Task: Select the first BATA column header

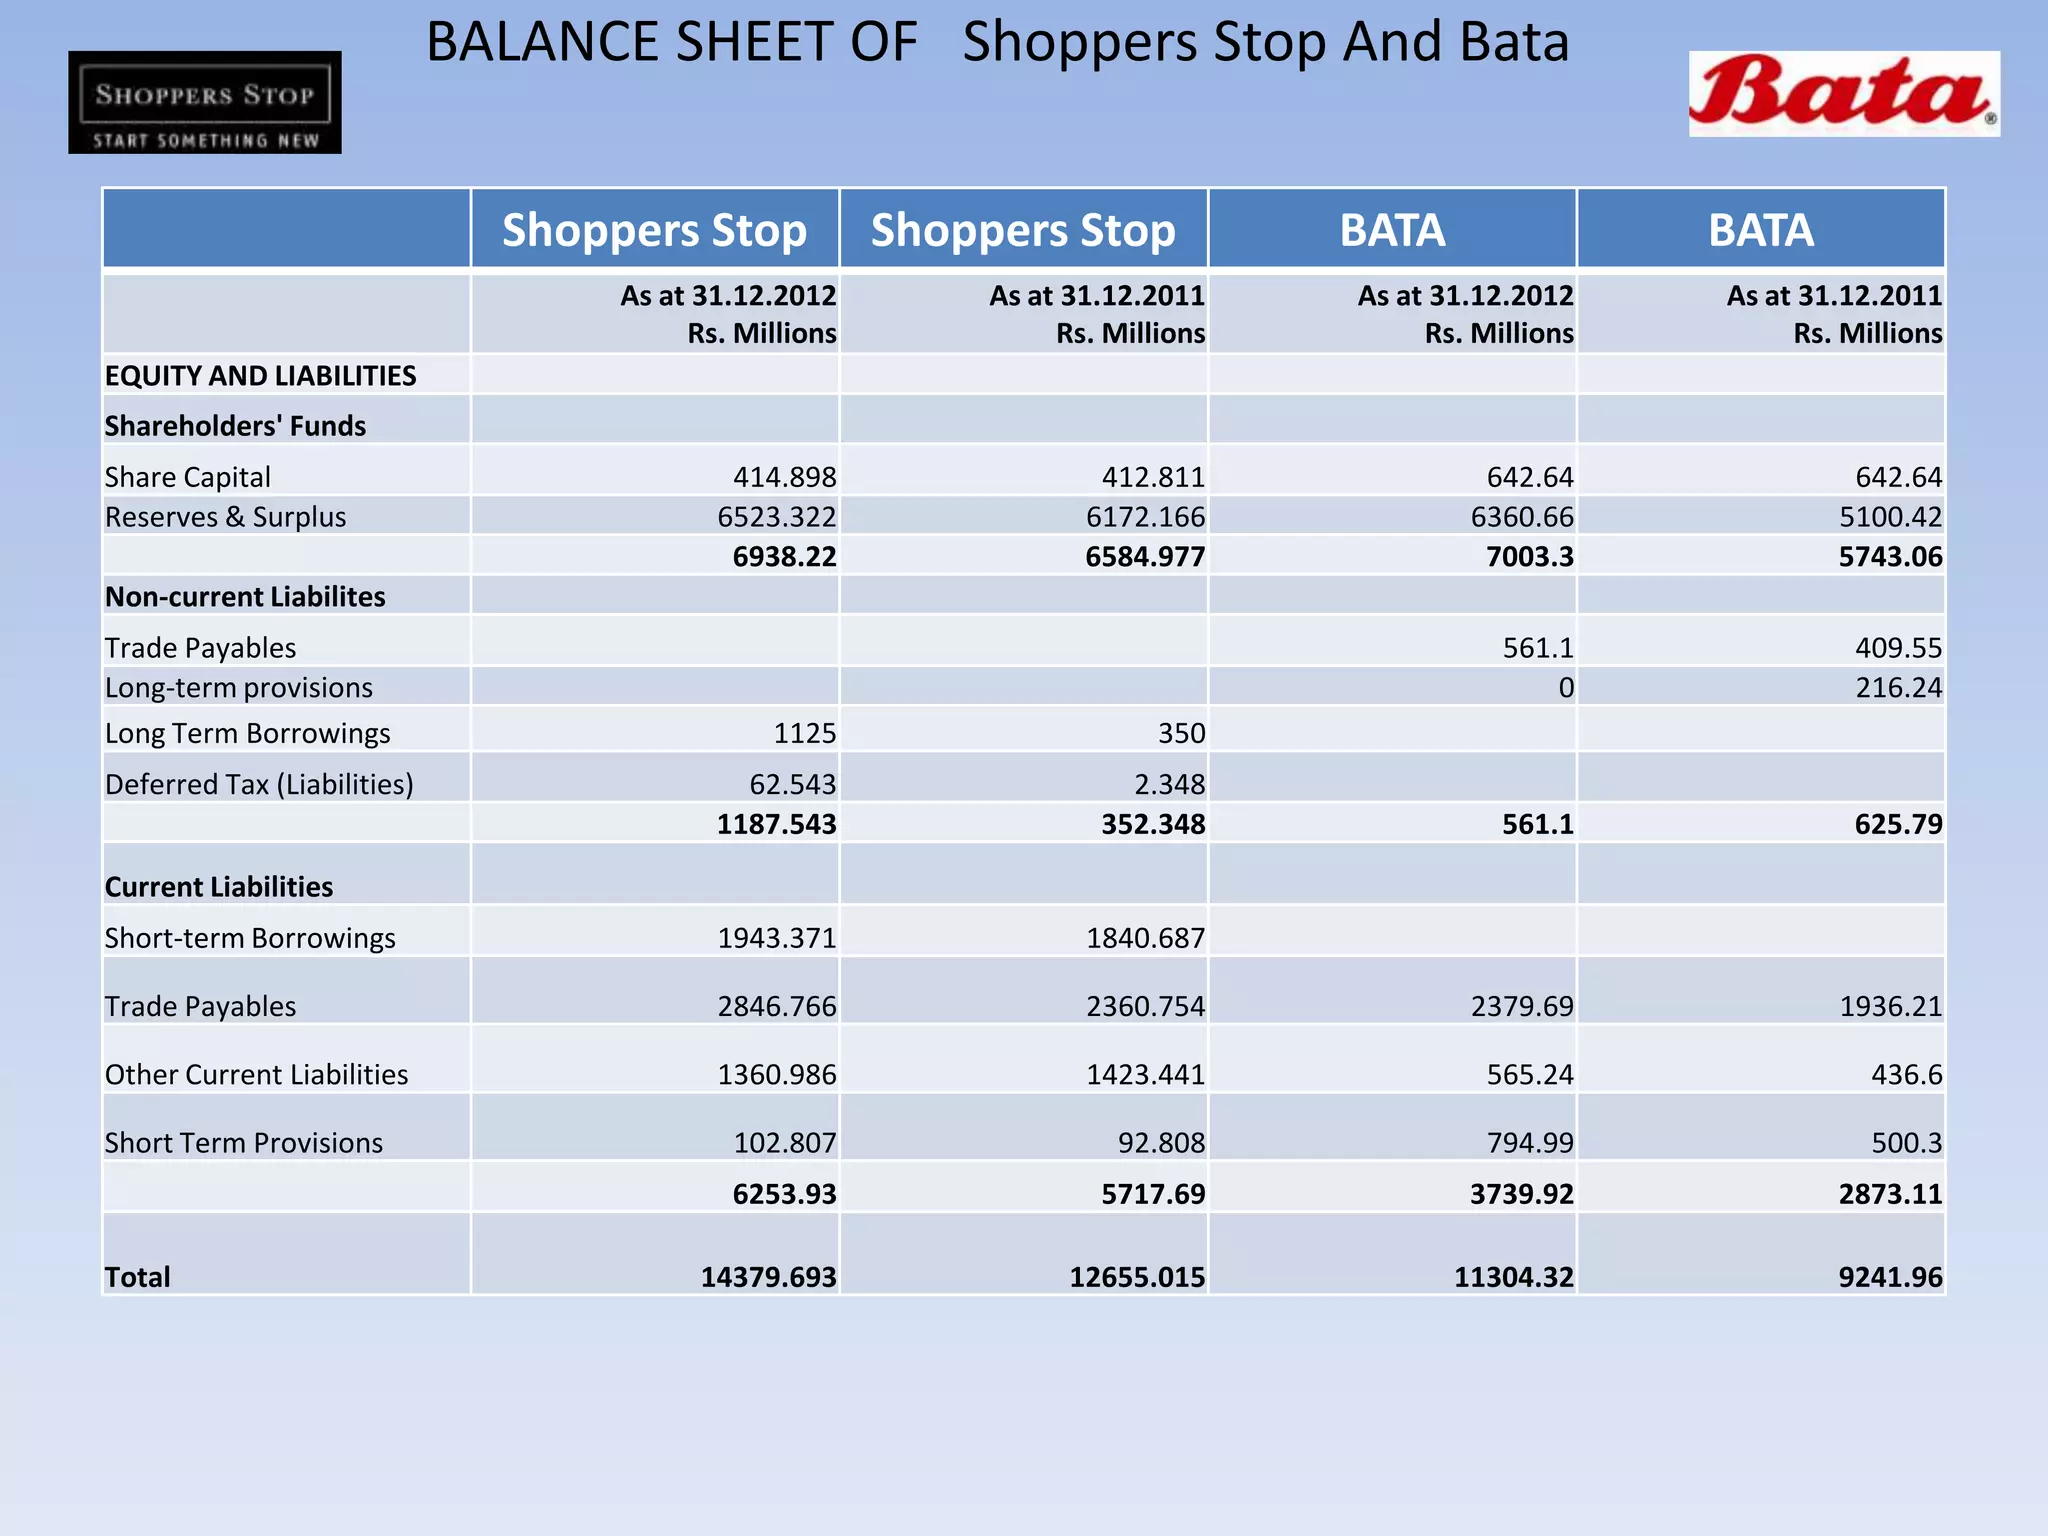Action: coord(1391,230)
